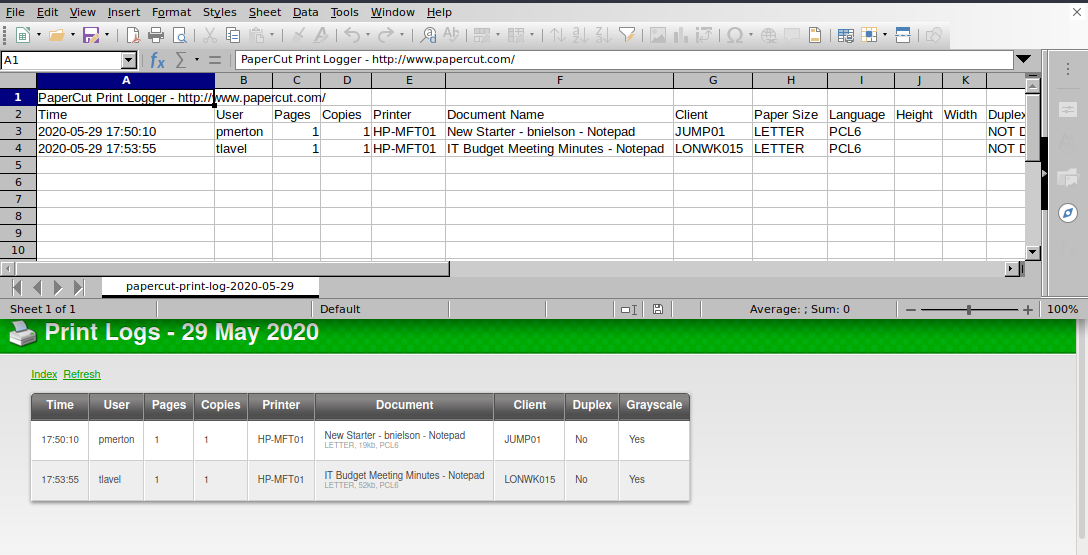Screen dimensions: 1088x555
Task: Open the undo history dropdown
Action: [368, 35]
